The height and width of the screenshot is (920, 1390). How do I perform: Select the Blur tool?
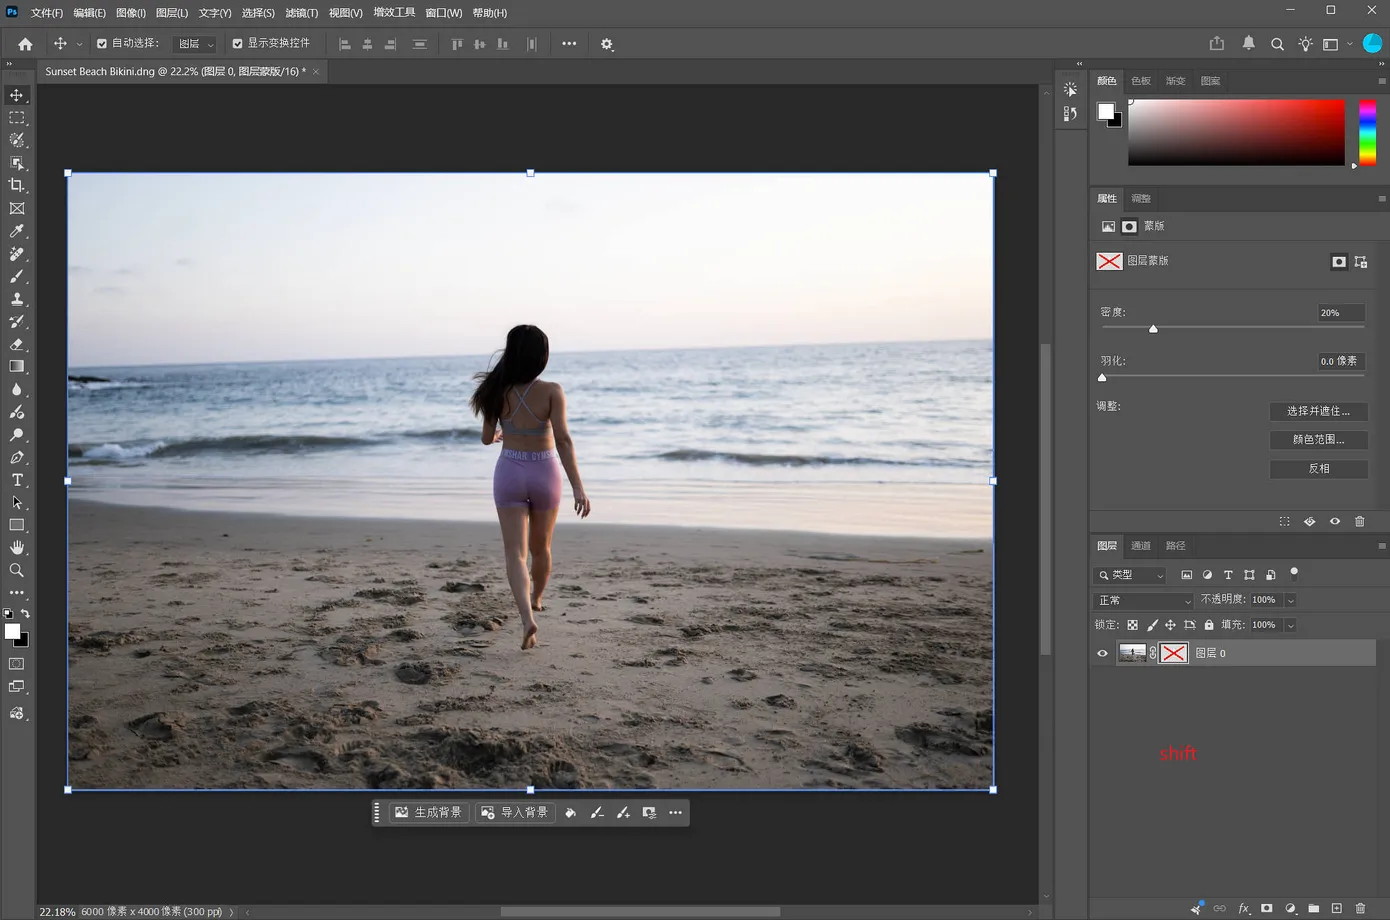17,390
